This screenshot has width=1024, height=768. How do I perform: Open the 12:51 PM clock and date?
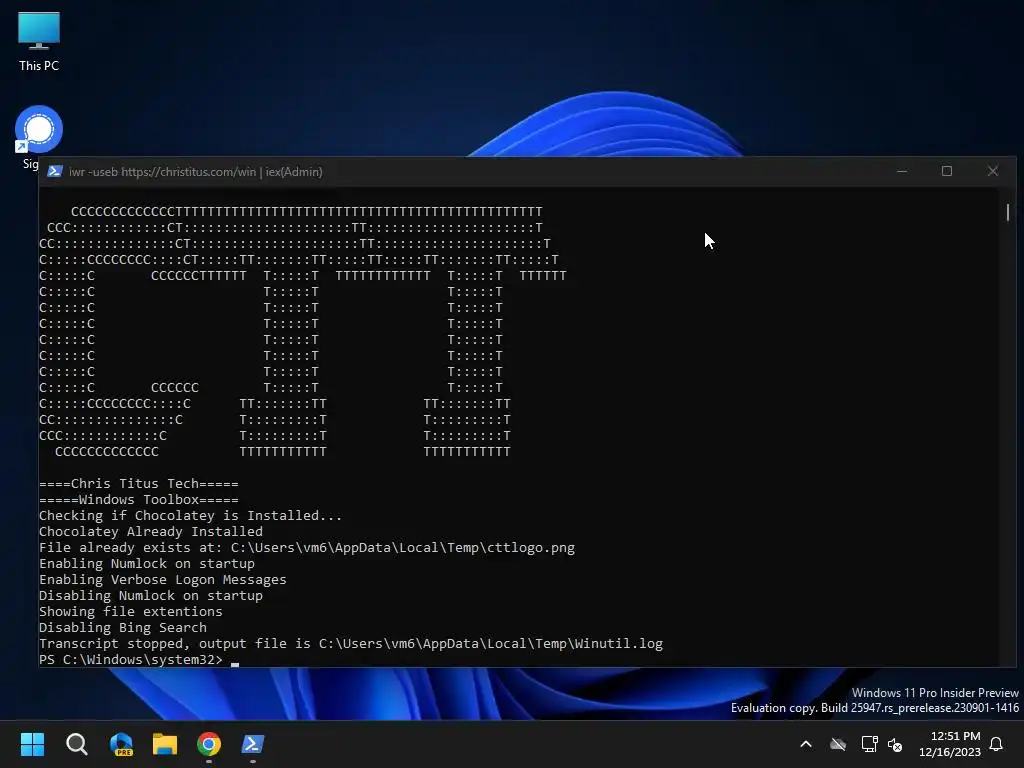pos(950,744)
